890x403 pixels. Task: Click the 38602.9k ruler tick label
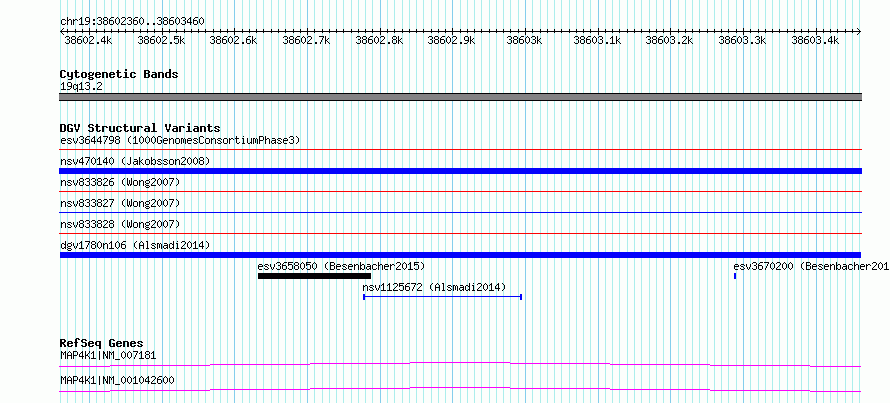tap(451, 40)
